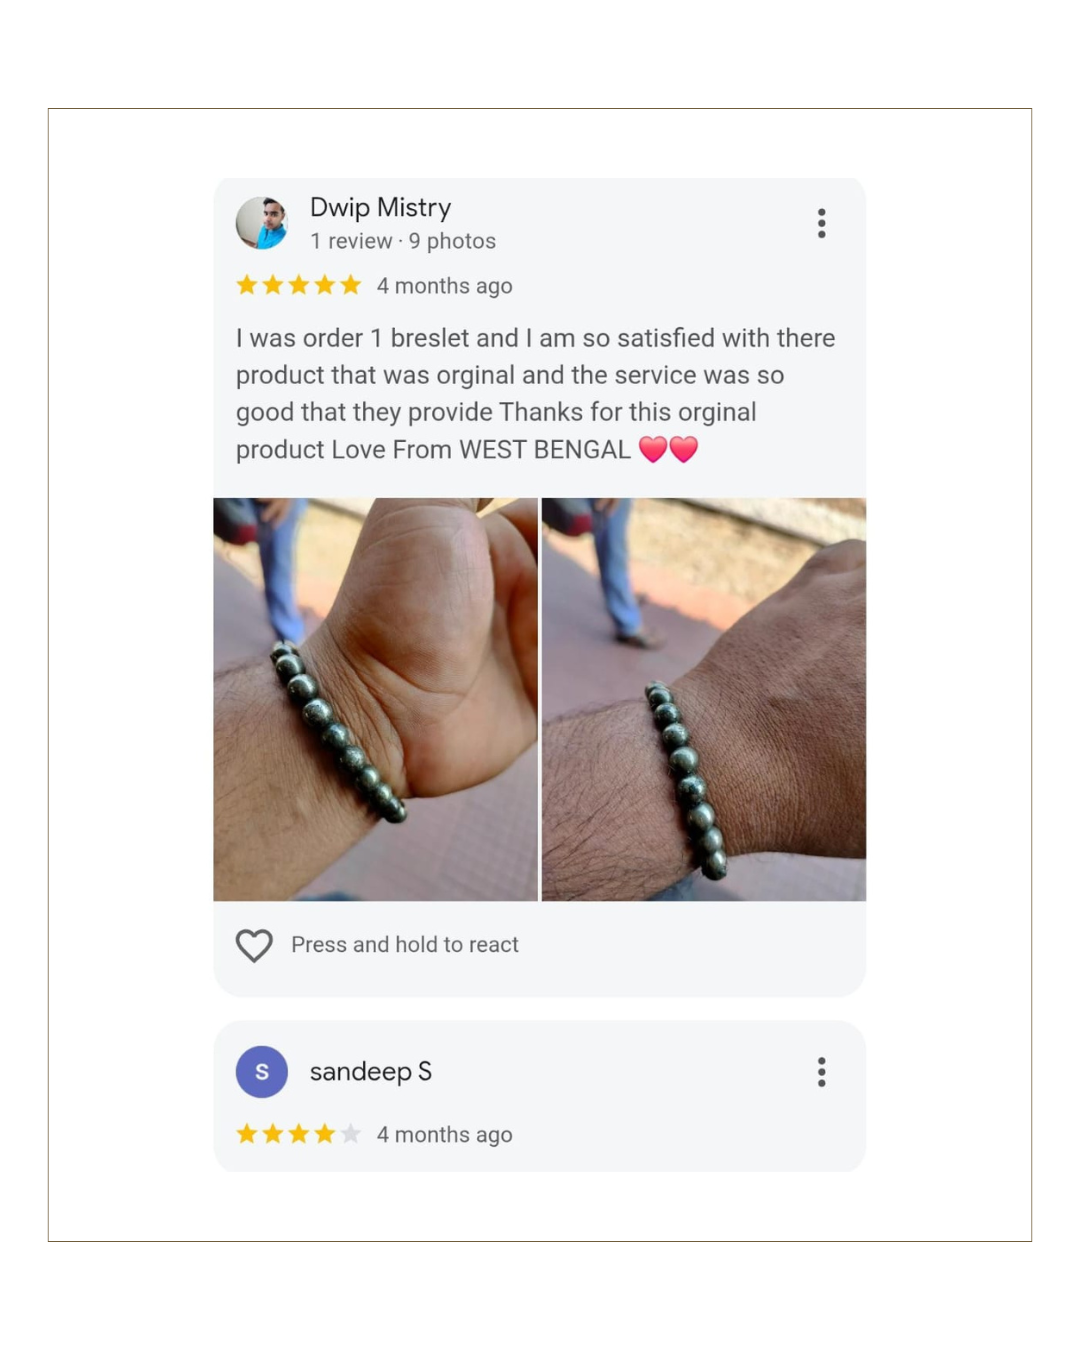
Task: Click the Dwip Mistry reviewer name
Action: point(380,207)
